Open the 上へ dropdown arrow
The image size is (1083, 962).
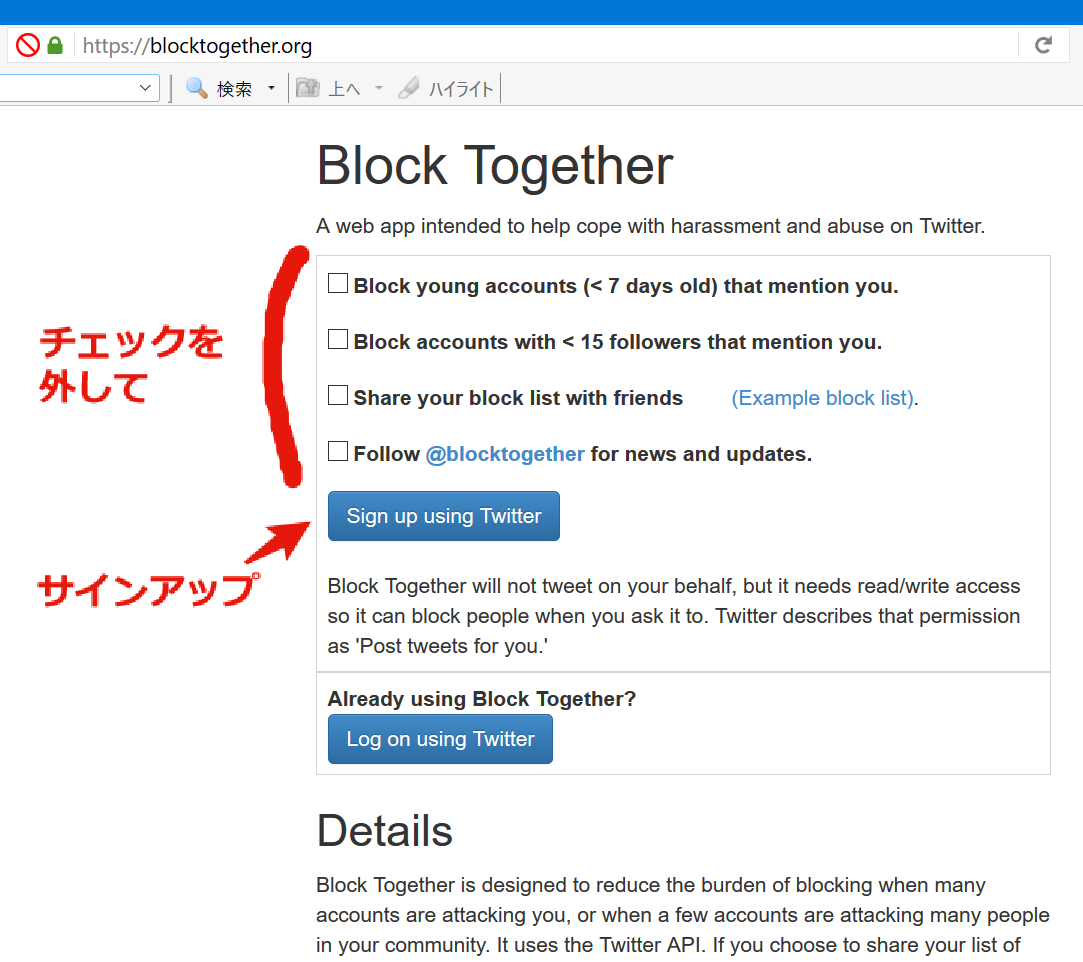[378, 88]
